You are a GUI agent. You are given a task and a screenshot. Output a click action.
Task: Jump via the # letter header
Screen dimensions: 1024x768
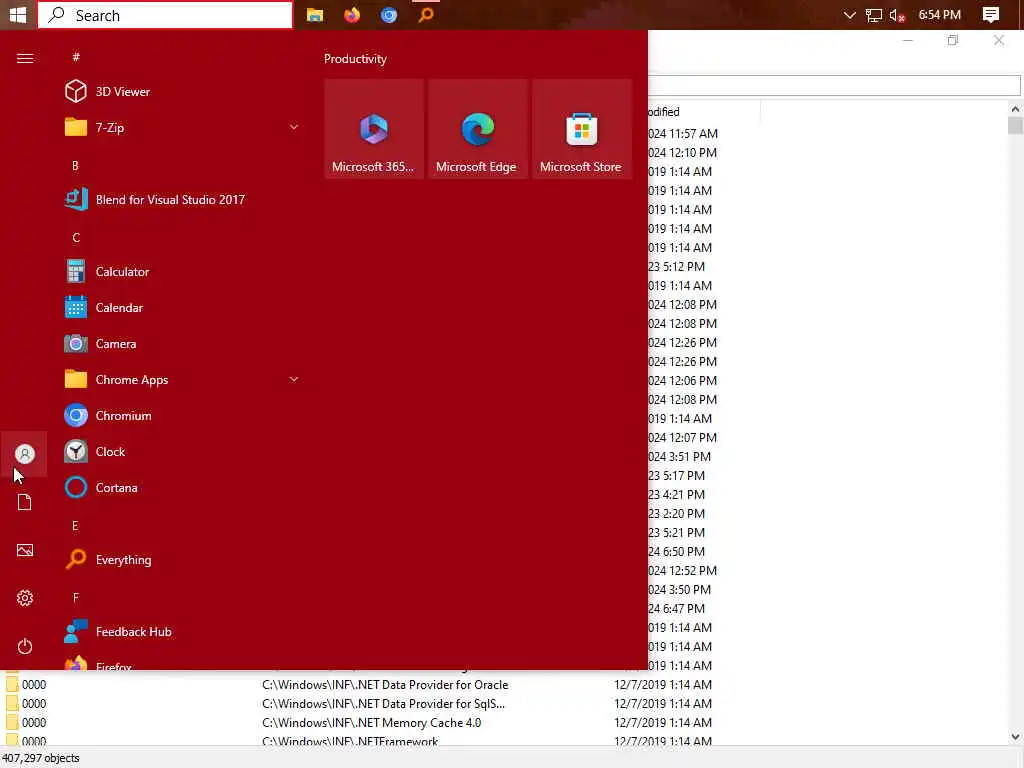click(76, 57)
